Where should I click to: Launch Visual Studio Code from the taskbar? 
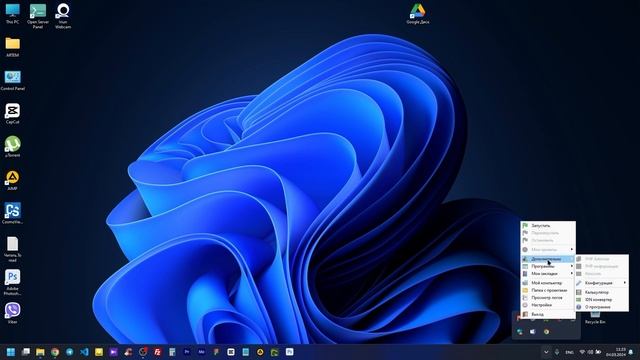(x=84, y=352)
